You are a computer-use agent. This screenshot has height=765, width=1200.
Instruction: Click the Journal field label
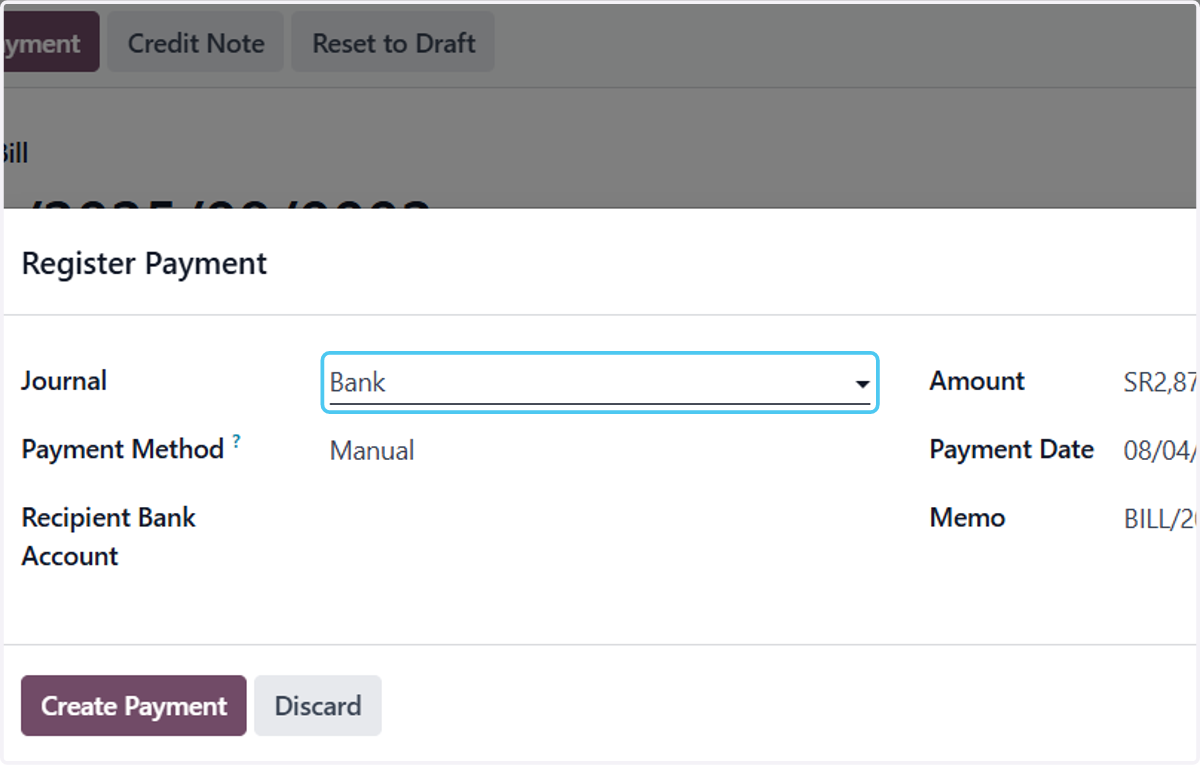(64, 381)
